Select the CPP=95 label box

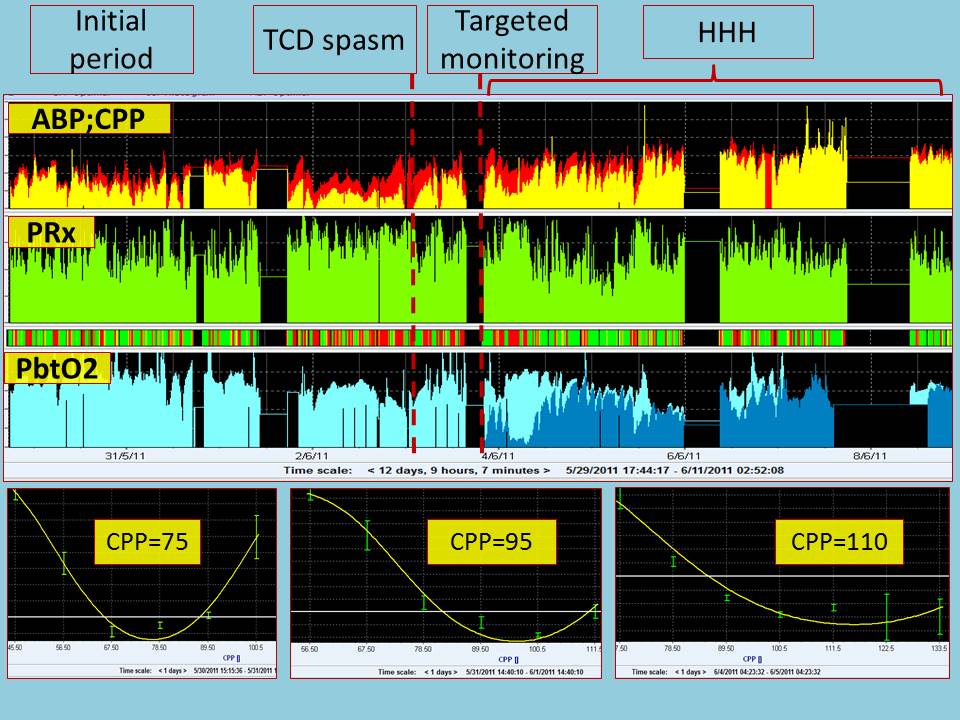(478, 543)
